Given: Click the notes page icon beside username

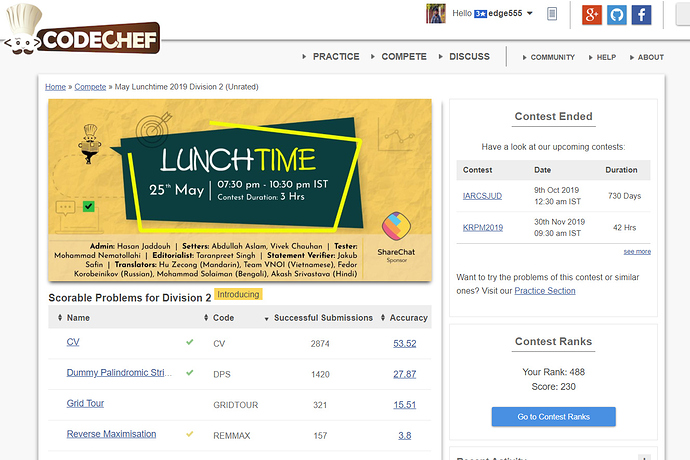Looking at the screenshot, I should tap(552, 14).
